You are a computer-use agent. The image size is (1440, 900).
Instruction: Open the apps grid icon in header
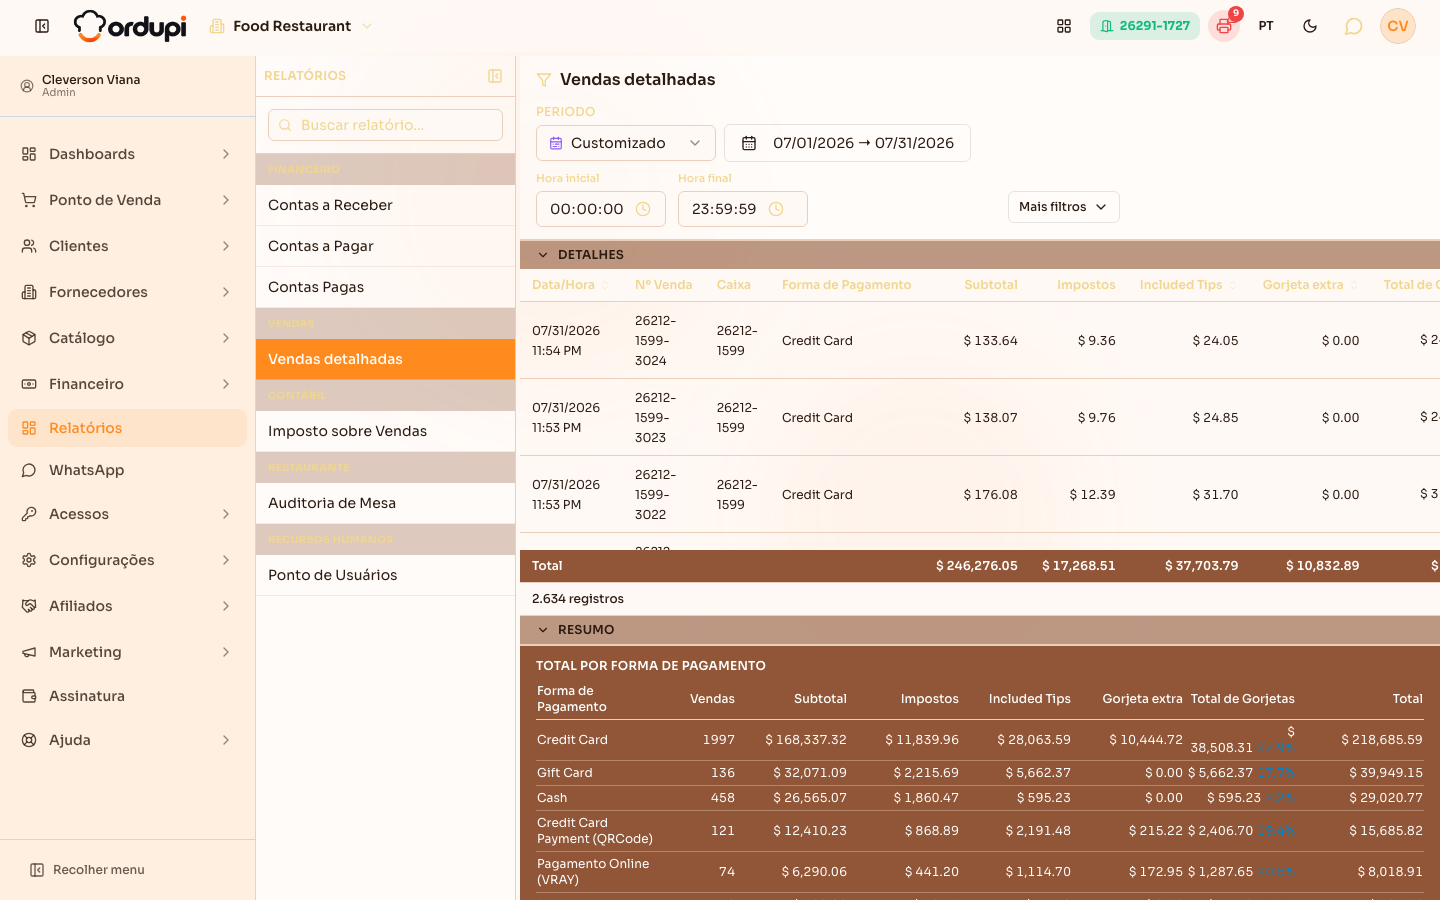point(1064,26)
